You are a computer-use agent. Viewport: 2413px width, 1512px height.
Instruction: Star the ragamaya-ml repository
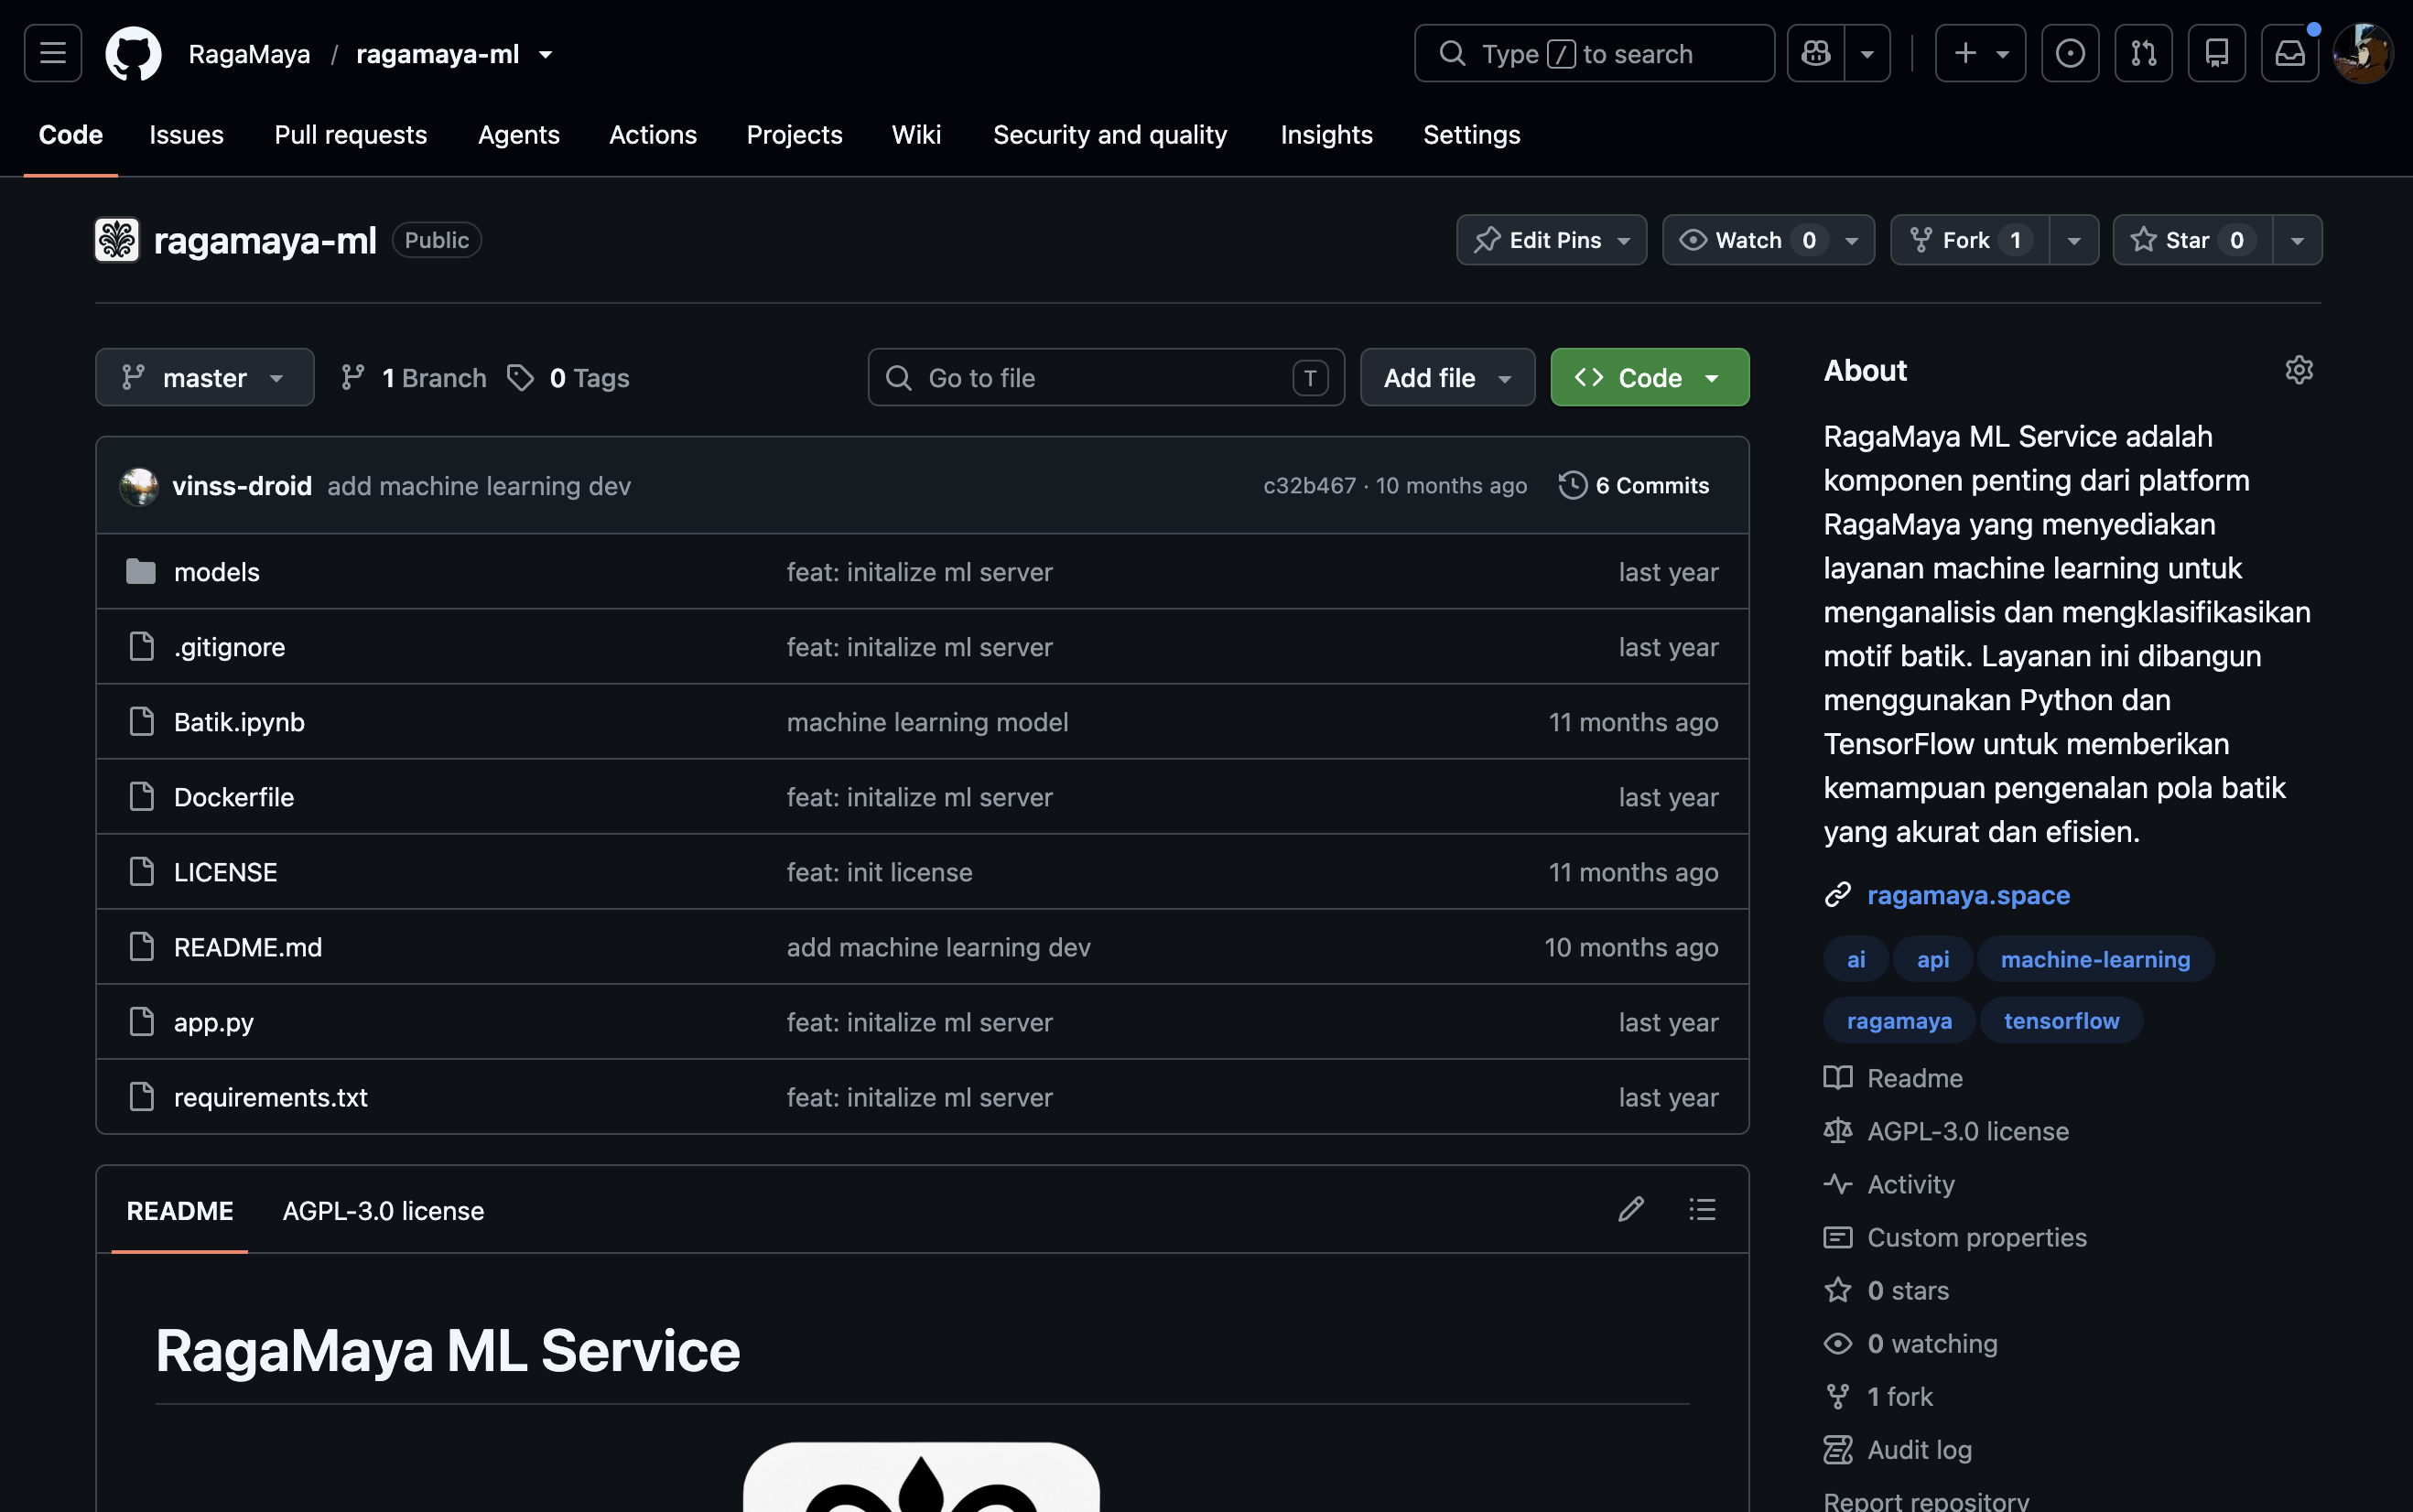(x=2192, y=240)
